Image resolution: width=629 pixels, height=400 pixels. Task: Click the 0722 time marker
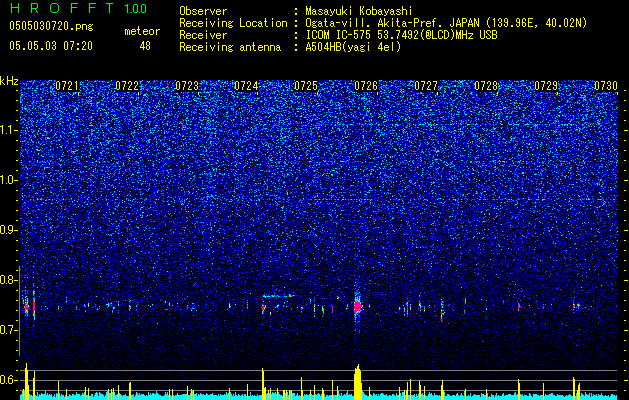coord(127,86)
